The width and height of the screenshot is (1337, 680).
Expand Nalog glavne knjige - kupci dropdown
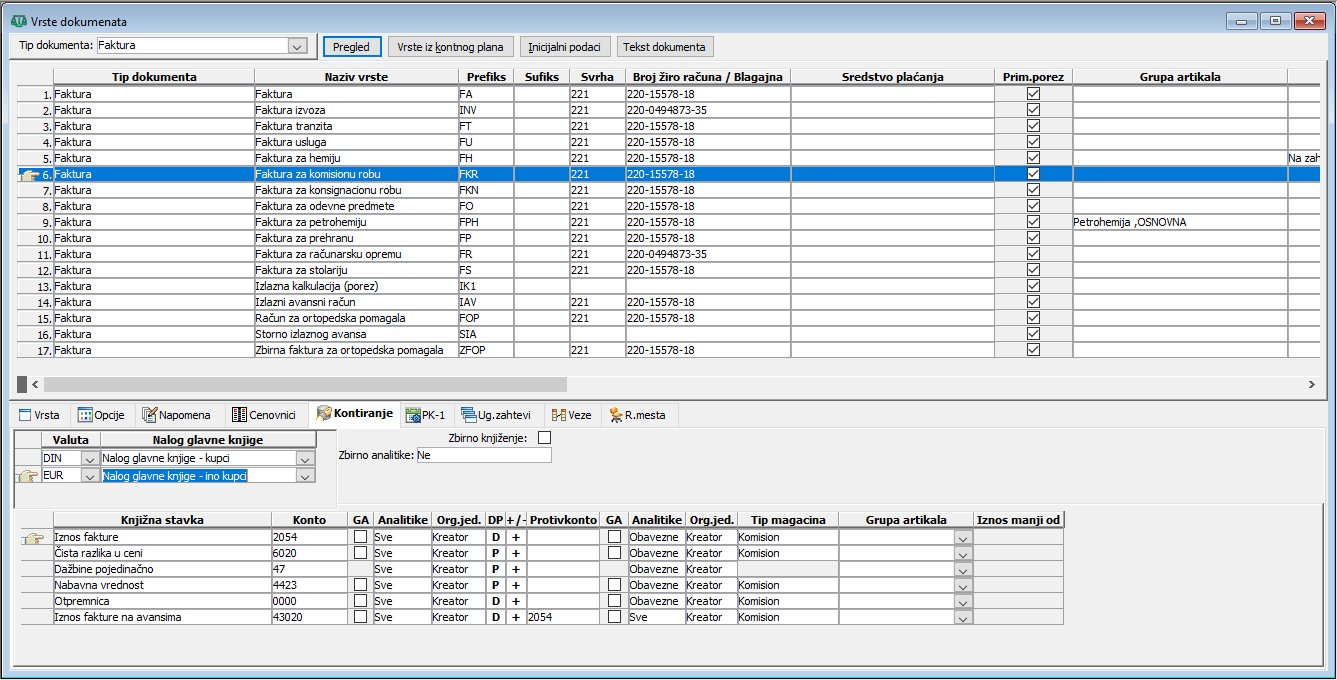pos(305,458)
